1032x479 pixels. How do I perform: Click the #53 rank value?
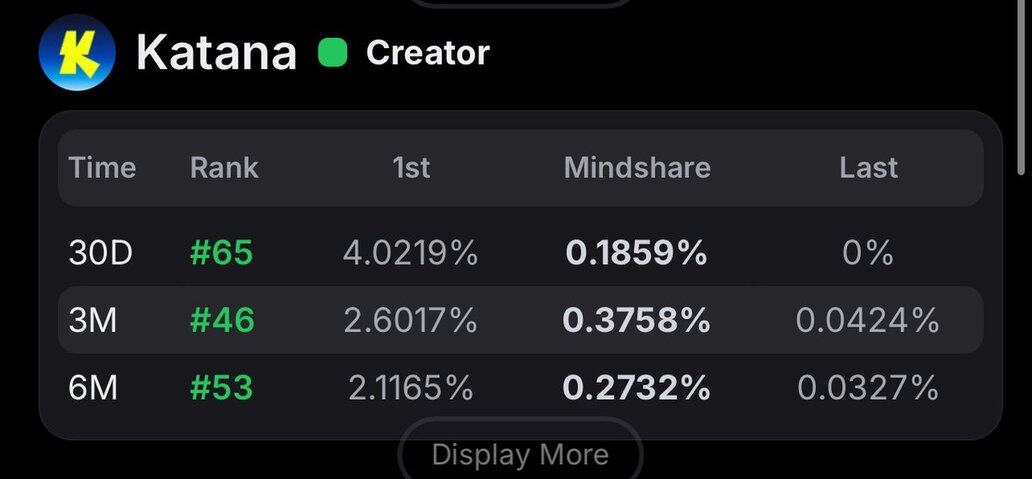click(221, 387)
